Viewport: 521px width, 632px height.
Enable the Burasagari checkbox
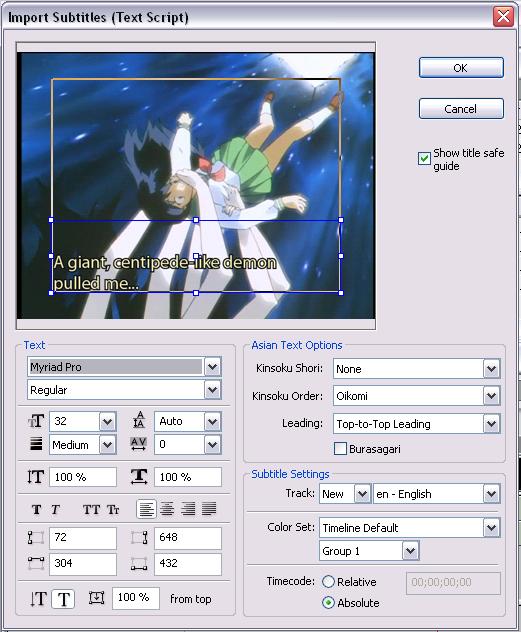pos(340,449)
